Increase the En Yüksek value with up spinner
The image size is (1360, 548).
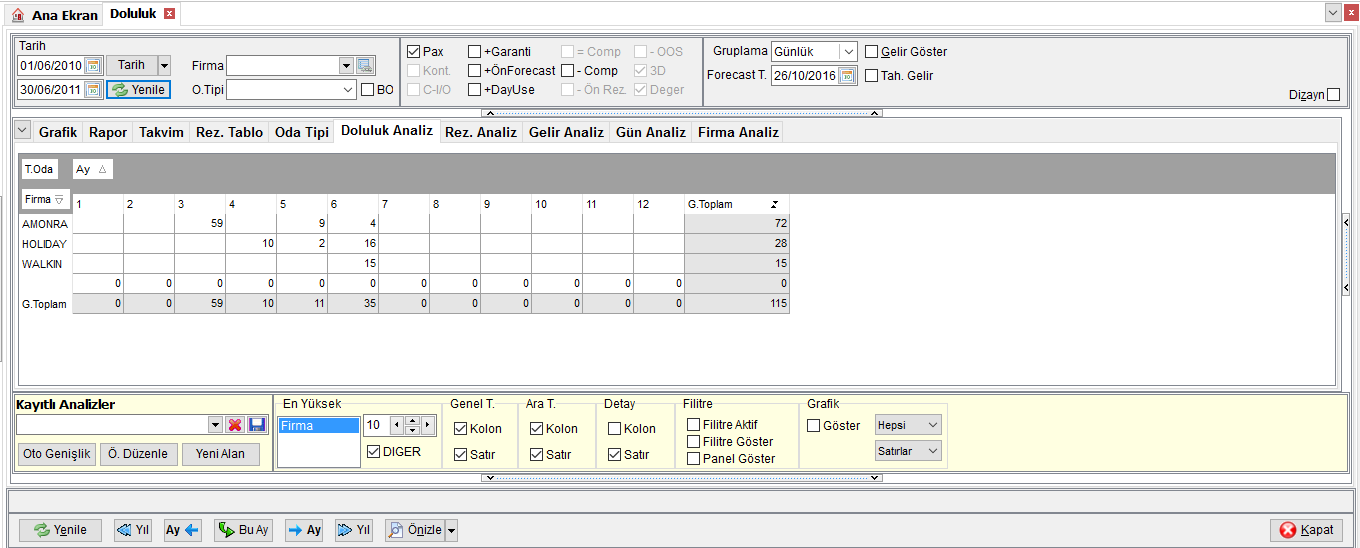pyautogui.click(x=412, y=420)
